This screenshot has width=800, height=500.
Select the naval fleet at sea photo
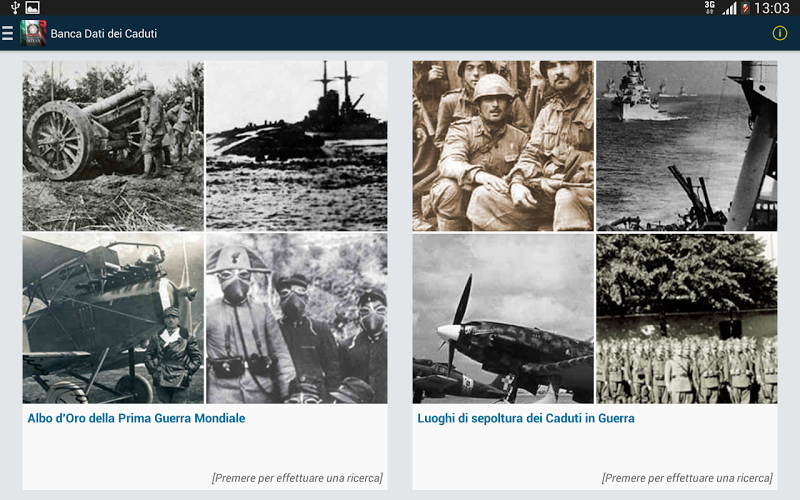point(687,146)
